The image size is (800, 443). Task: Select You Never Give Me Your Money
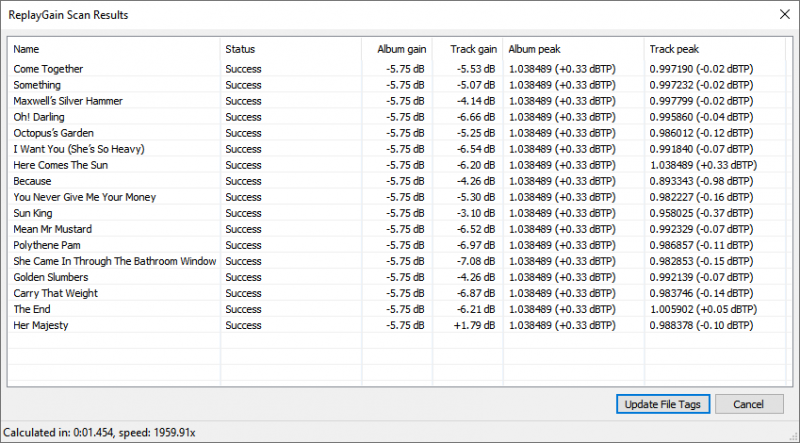(x=85, y=197)
